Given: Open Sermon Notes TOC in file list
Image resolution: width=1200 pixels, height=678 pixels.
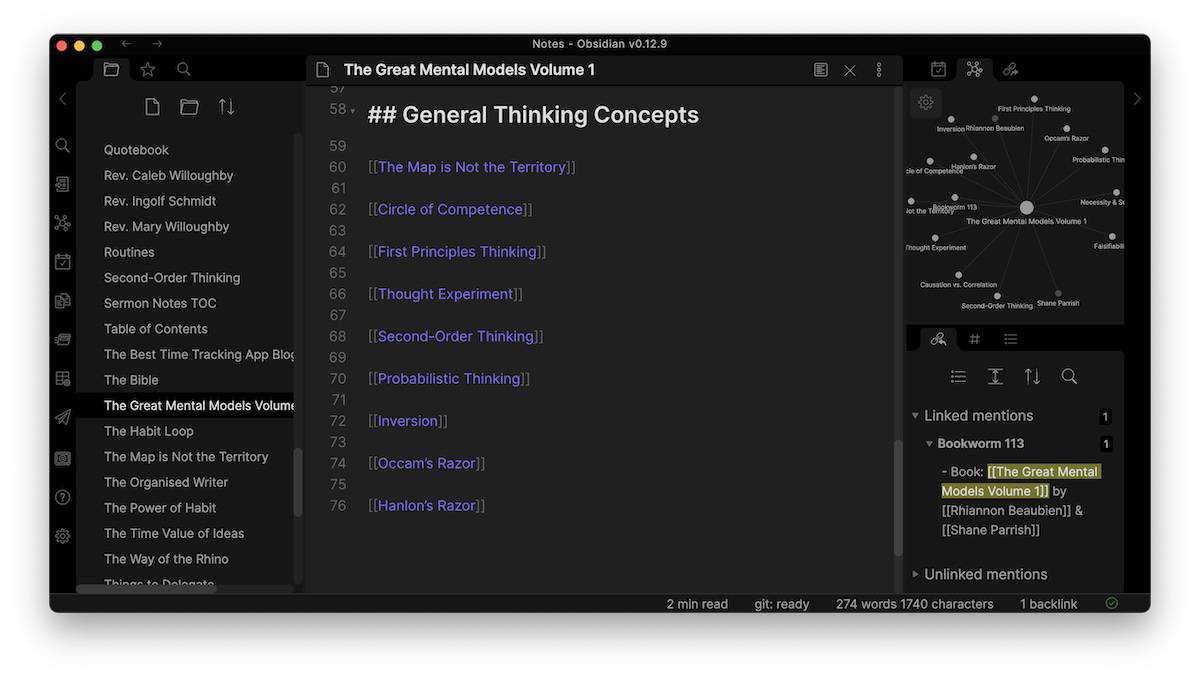Looking at the screenshot, I should pos(160,303).
